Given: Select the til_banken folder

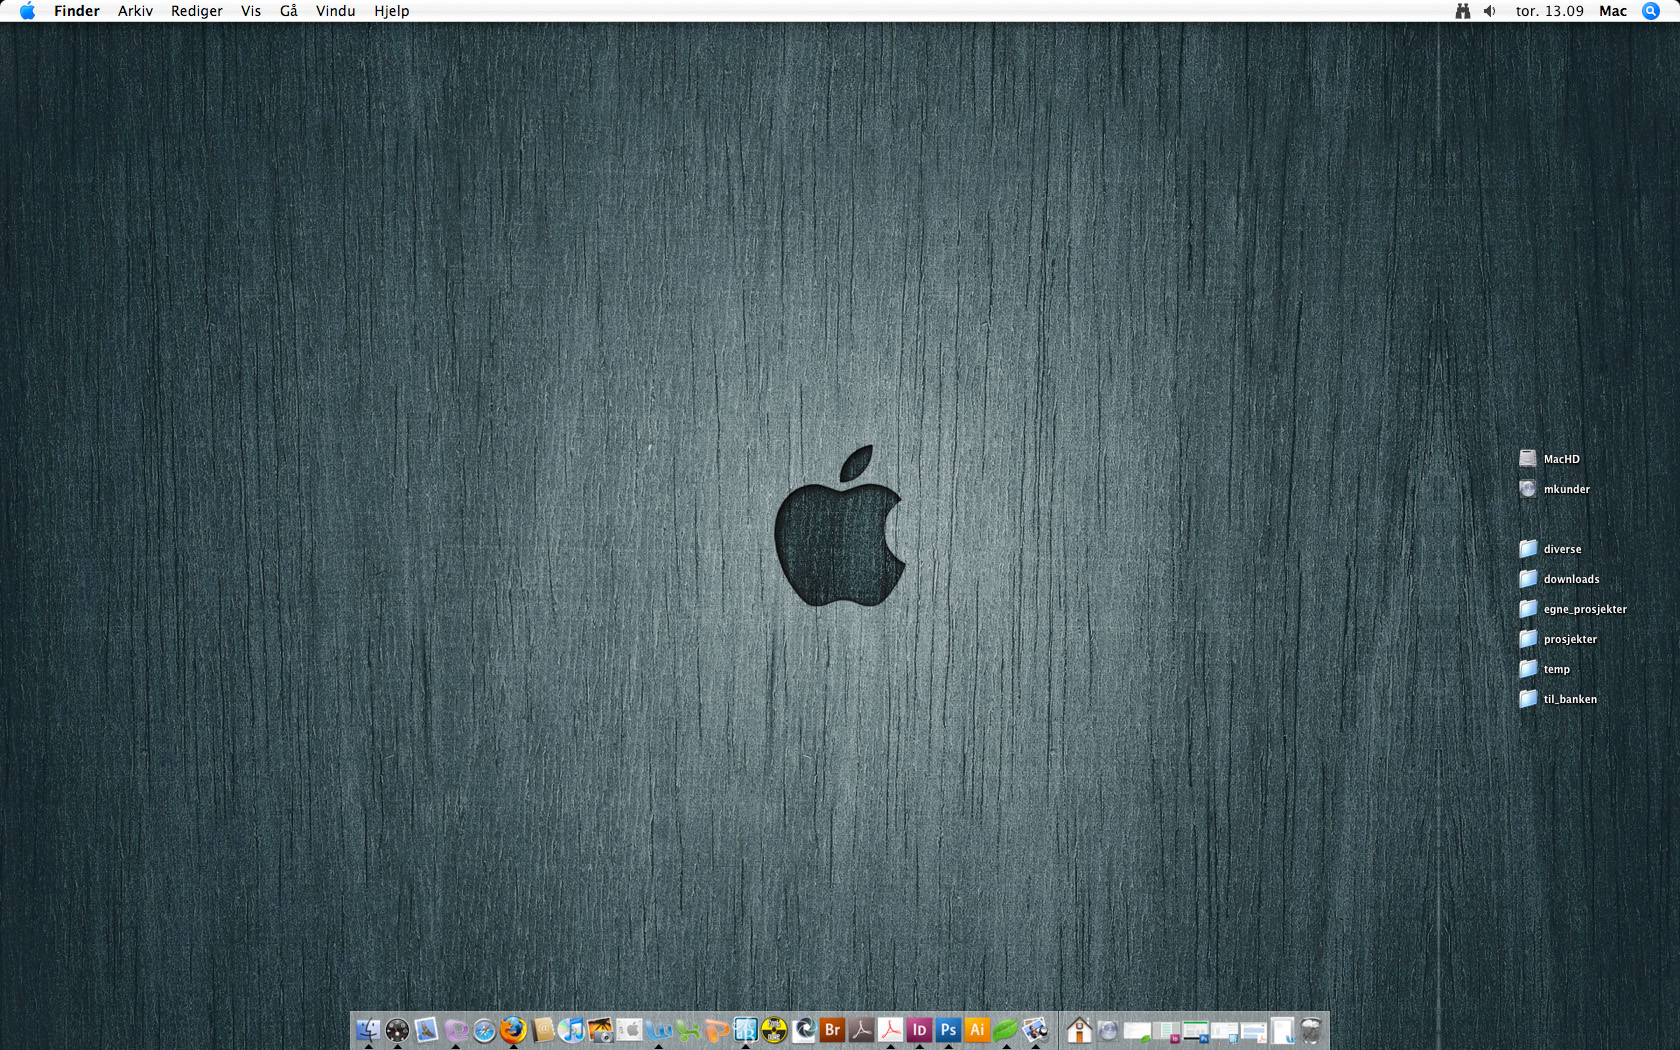Looking at the screenshot, I should click(1558, 699).
